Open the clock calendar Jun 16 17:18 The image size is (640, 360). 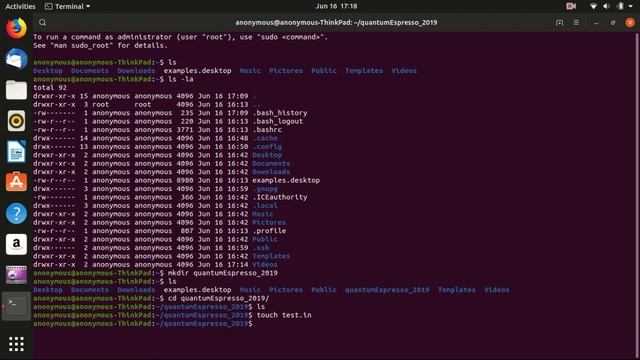click(x=336, y=6)
